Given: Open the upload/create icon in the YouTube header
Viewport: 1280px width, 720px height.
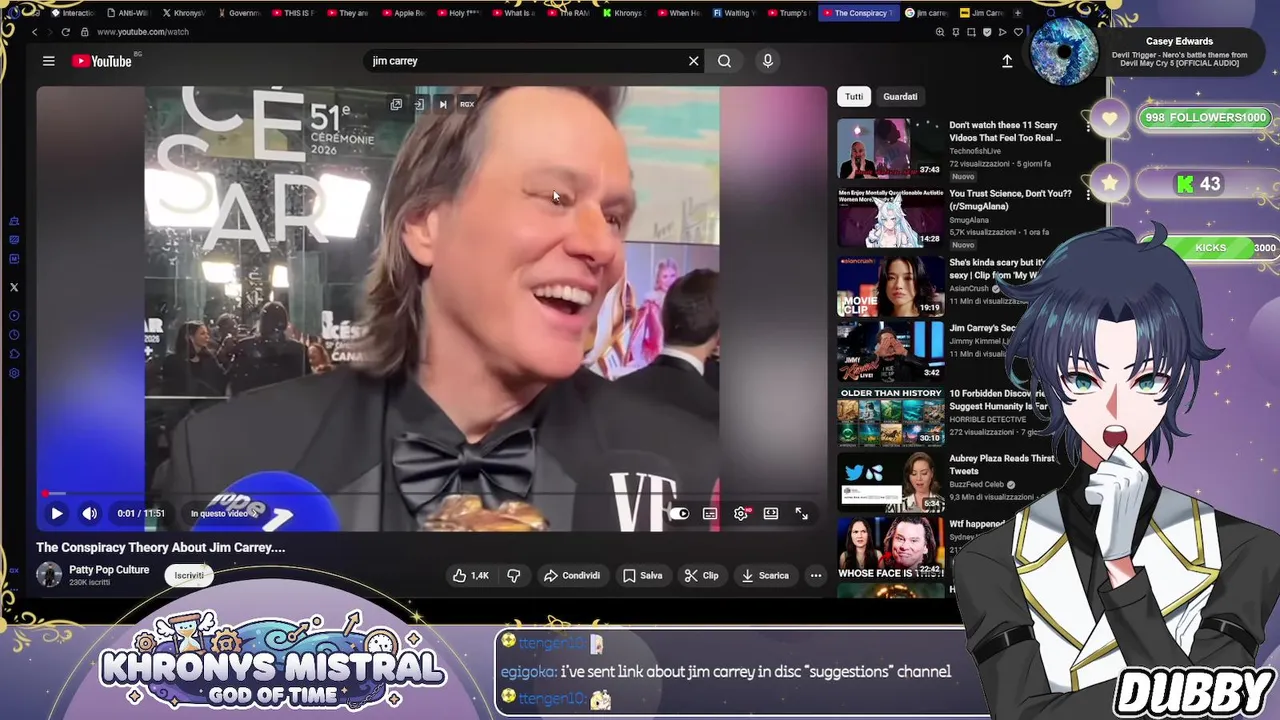Looking at the screenshot, I should [1007, 61].
